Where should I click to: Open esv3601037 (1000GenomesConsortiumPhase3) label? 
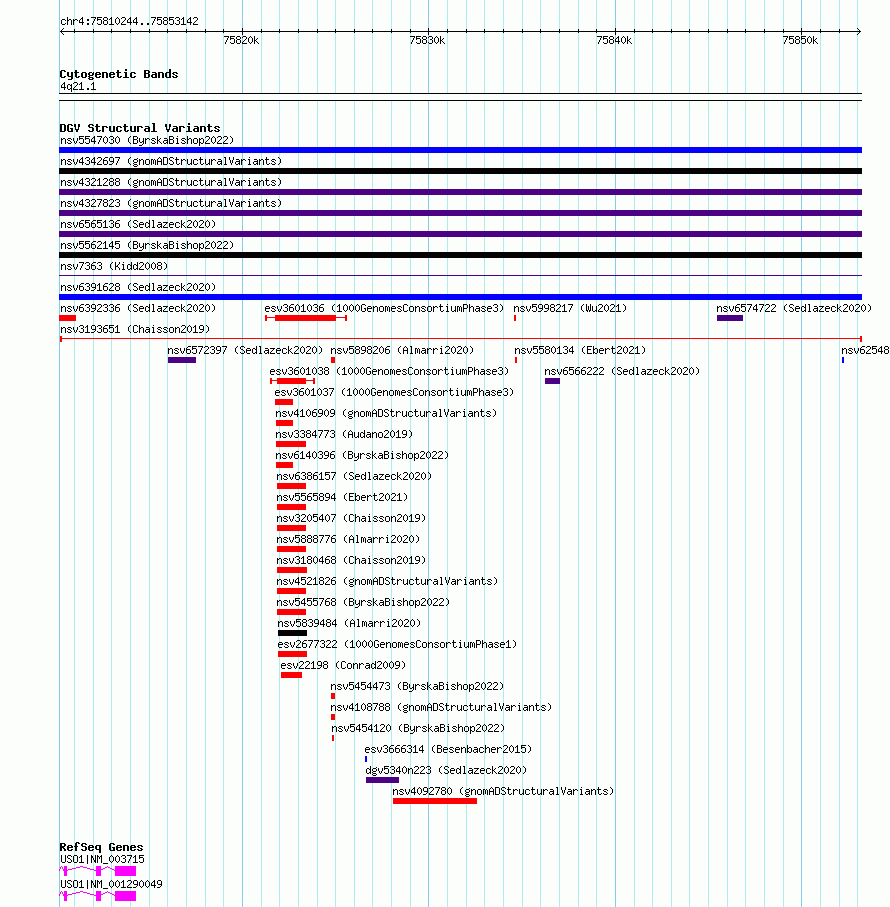coord(394,392)
